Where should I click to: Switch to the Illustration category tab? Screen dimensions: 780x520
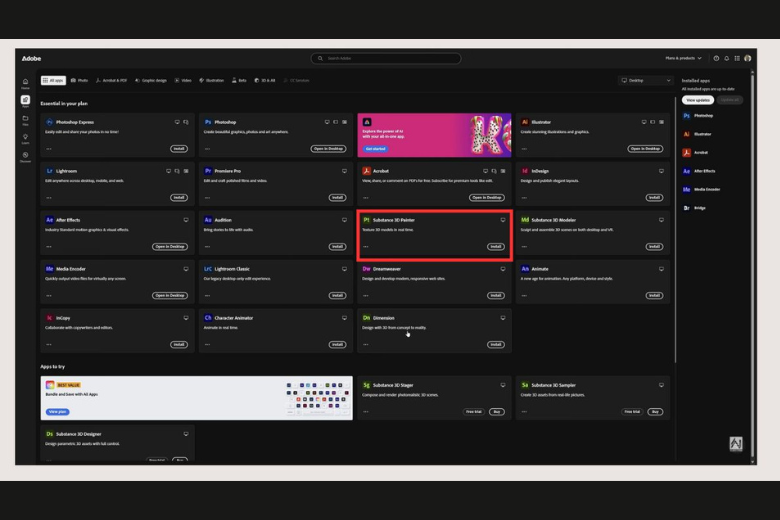(211, 81)
